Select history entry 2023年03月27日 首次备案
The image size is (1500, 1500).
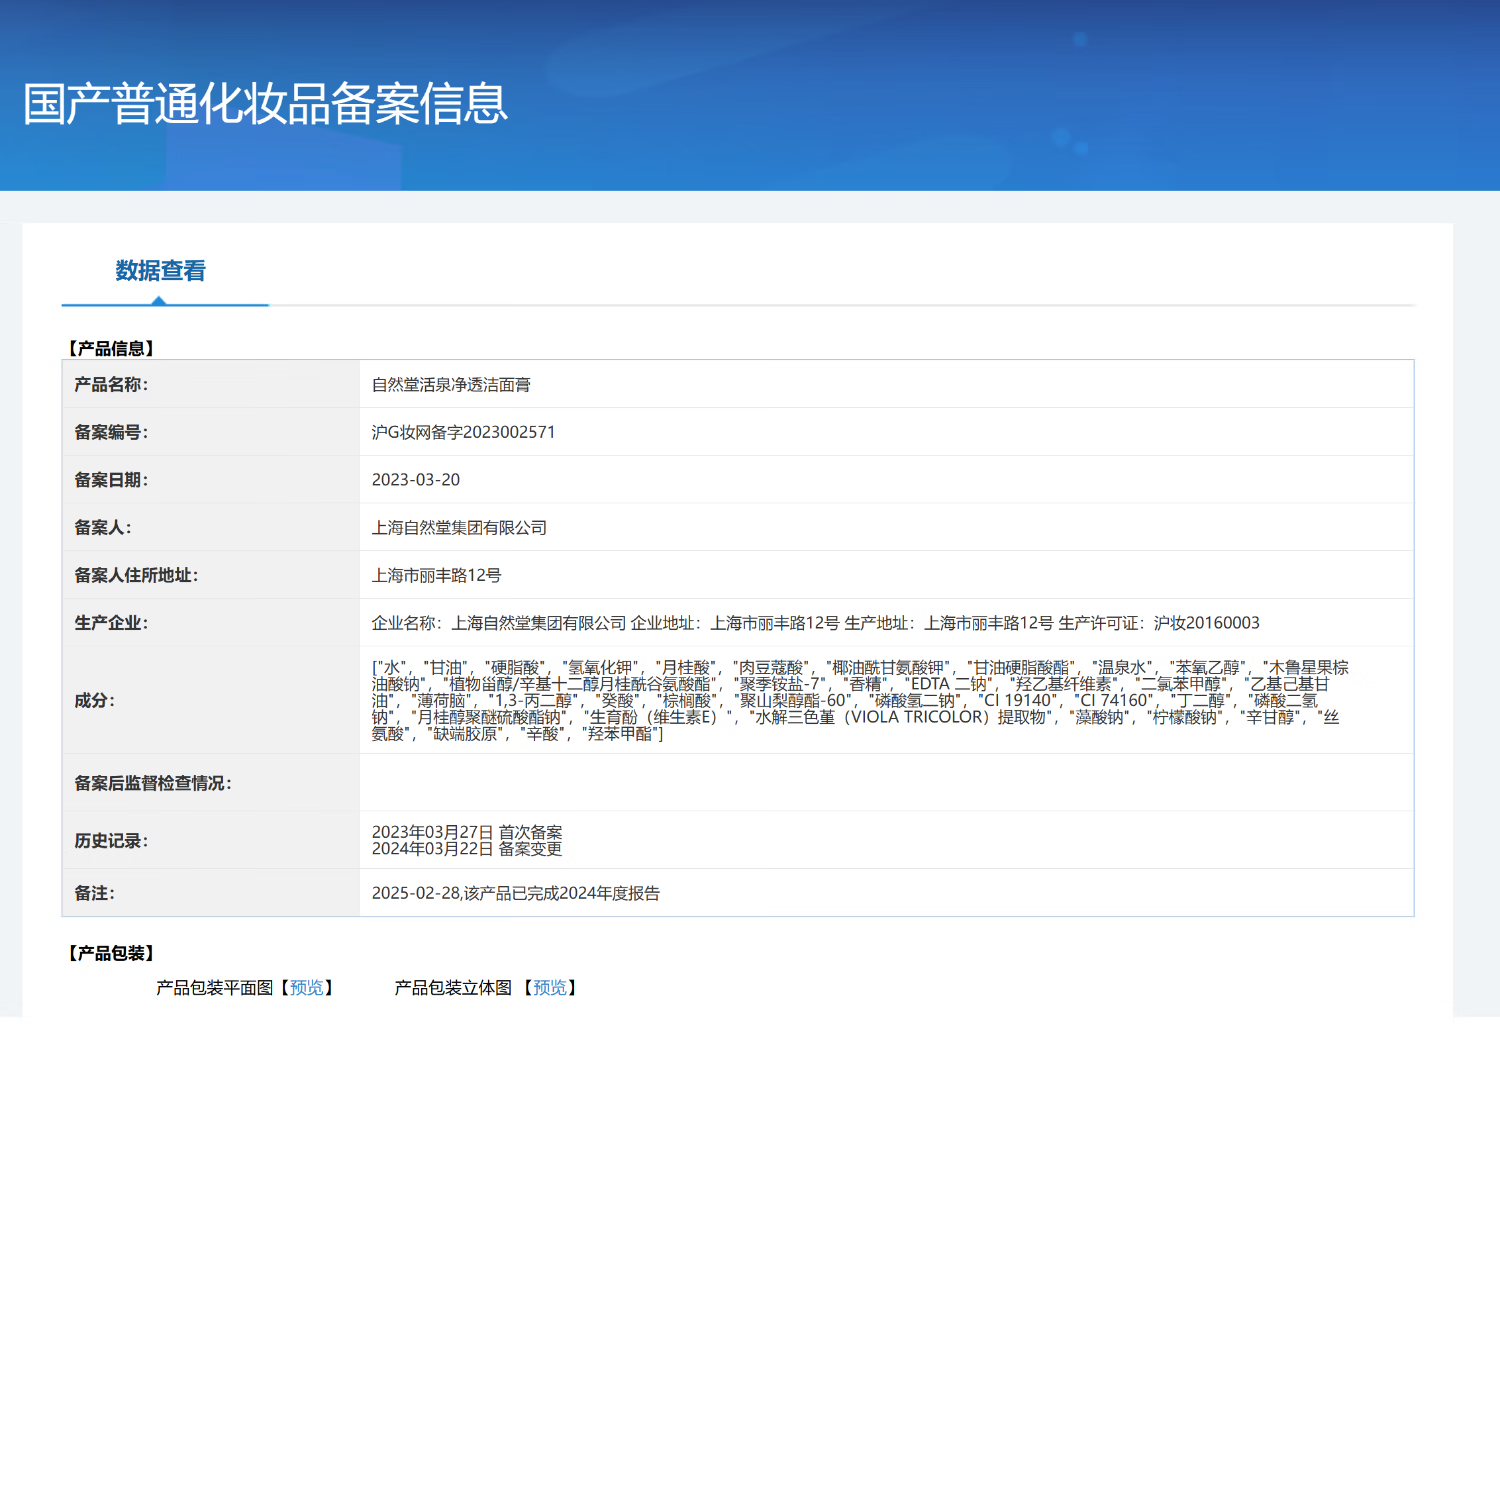[x=467, y=833]
